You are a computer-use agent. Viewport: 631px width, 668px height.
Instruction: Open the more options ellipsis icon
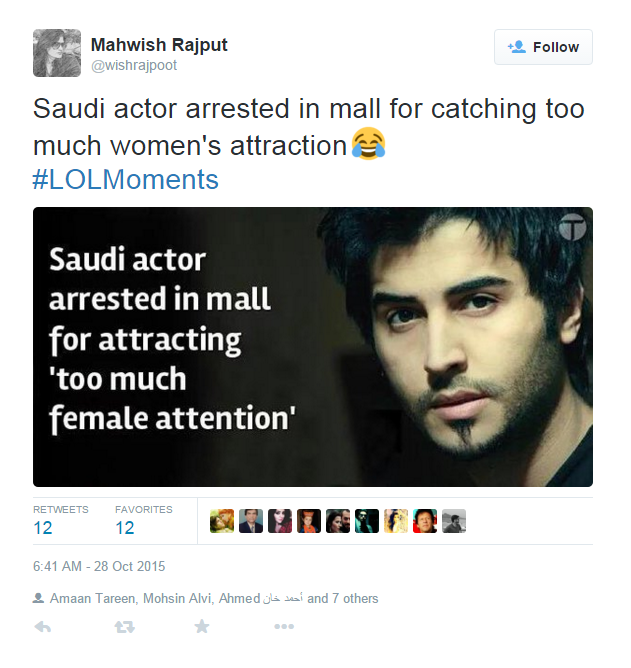284,627
